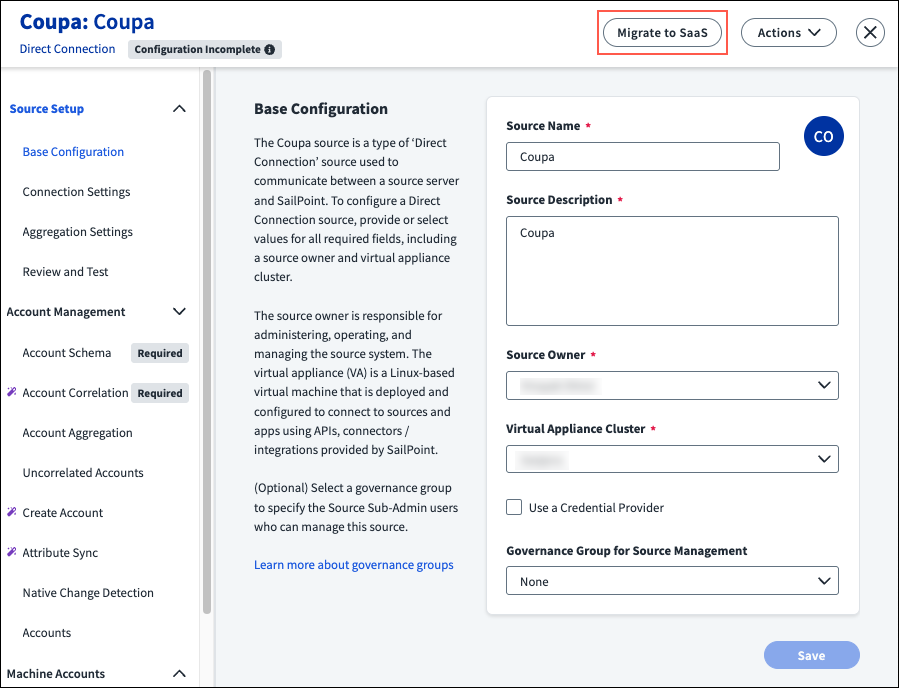Open Aggregation Settings page
The image size is (899, 688).
(x=77, y=232)
